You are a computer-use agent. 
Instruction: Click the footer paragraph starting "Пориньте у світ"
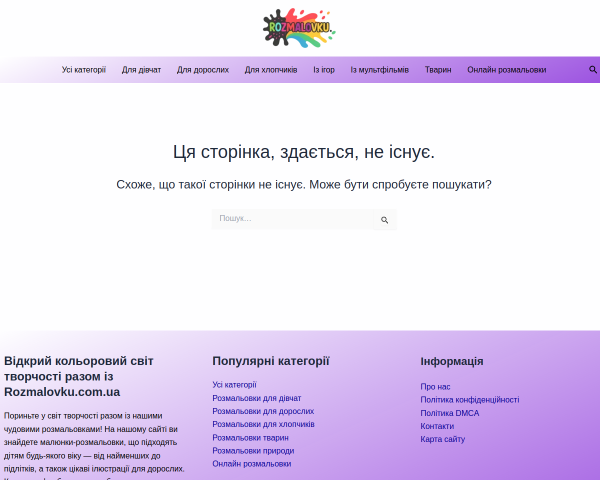94,446
